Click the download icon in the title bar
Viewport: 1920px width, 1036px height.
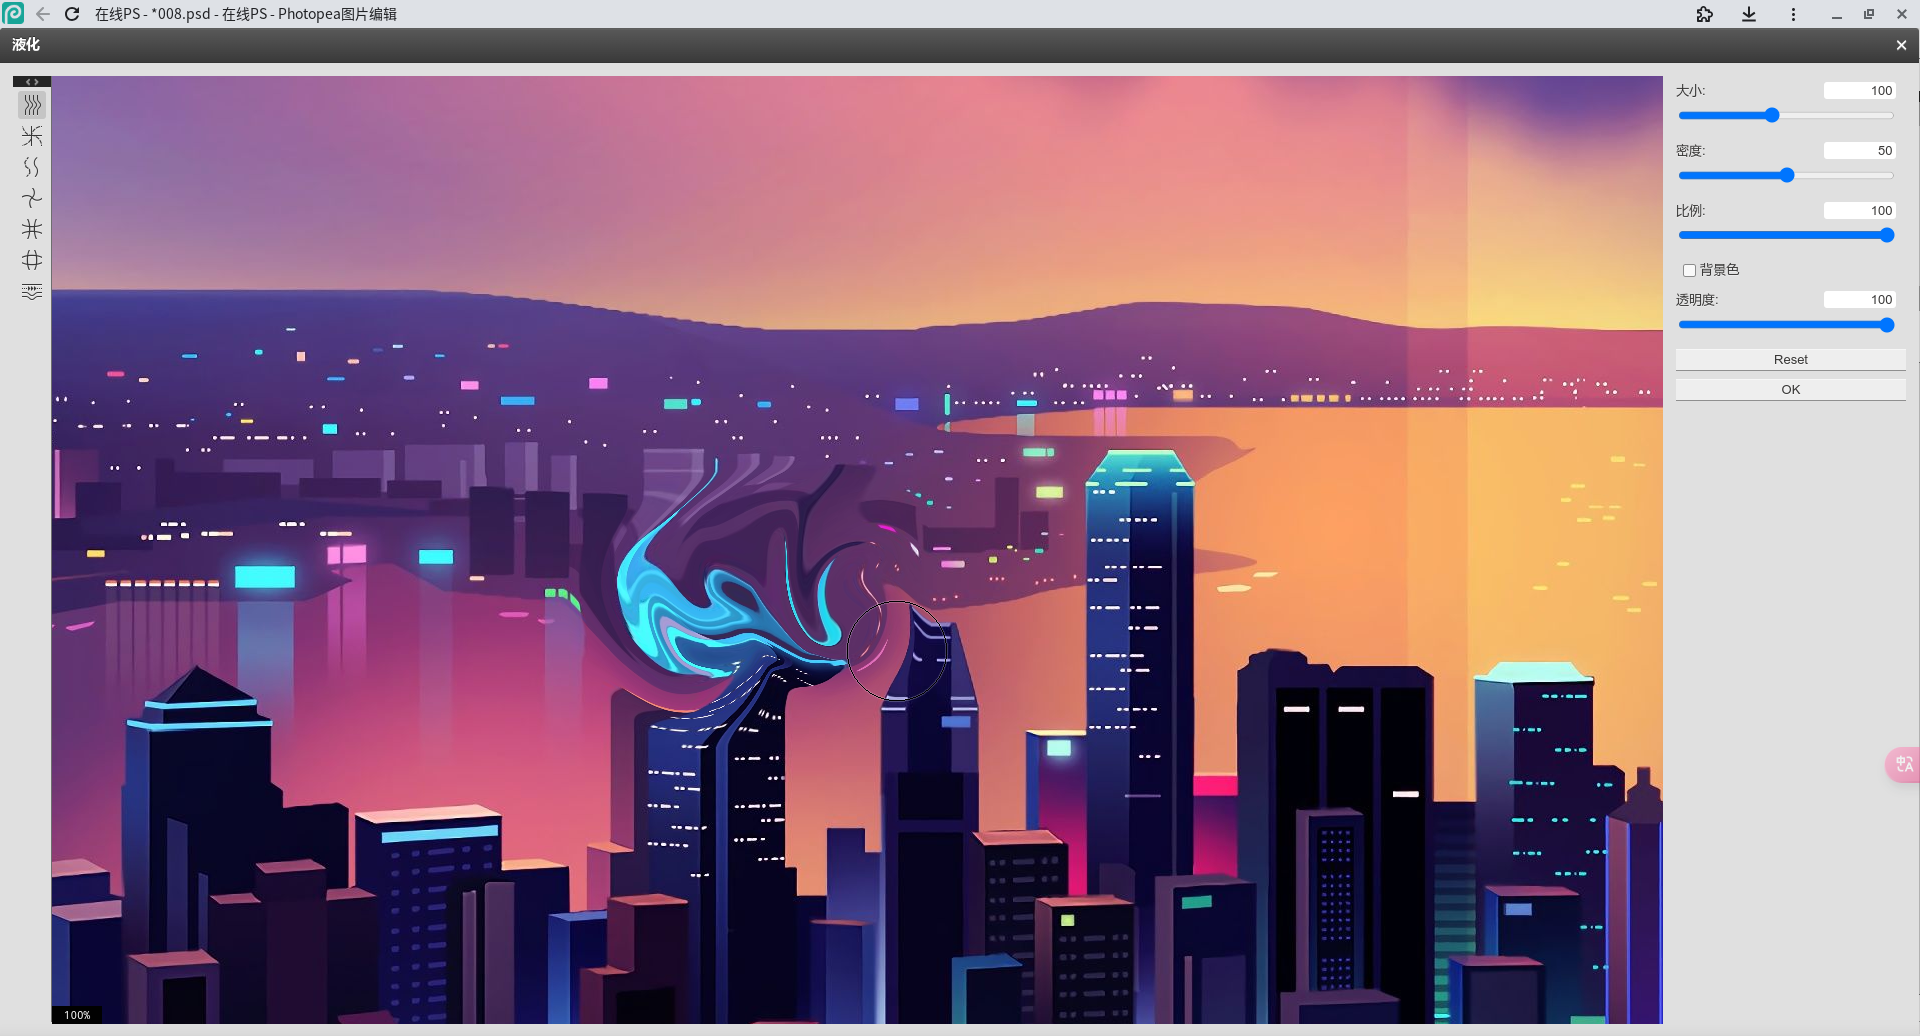(x=1749, y=14)
